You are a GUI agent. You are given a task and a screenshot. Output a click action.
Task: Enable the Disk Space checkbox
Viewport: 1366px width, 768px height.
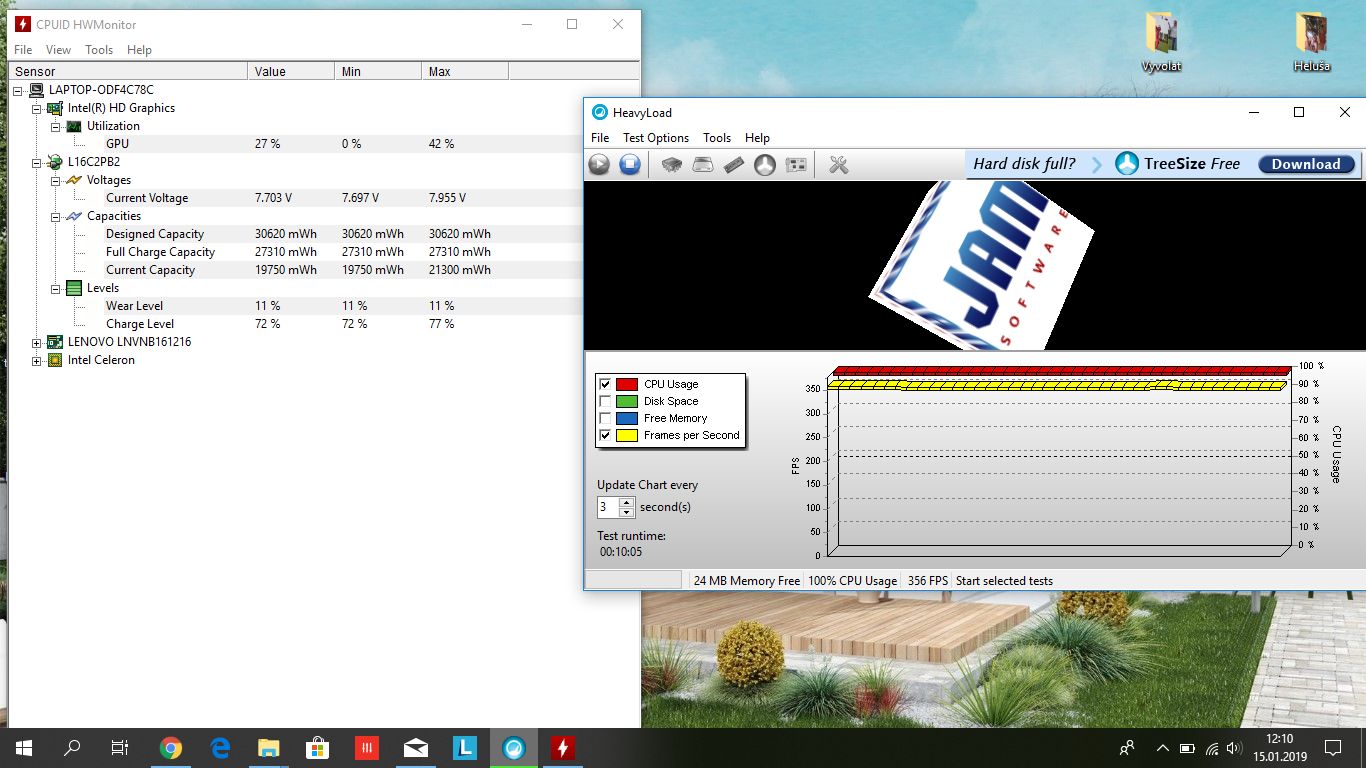[605, 401]
